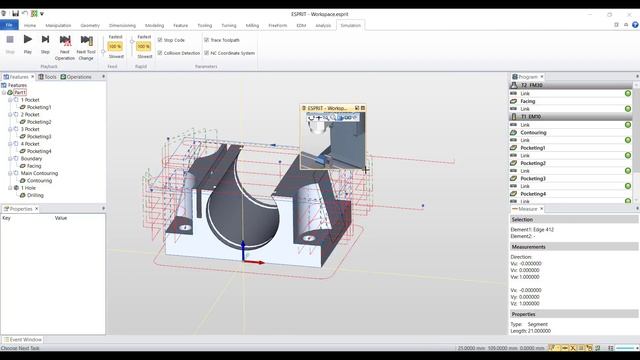Click the Feed speed slider handle
The width and height of the screenshot is (640, 360).
point(103,52)
